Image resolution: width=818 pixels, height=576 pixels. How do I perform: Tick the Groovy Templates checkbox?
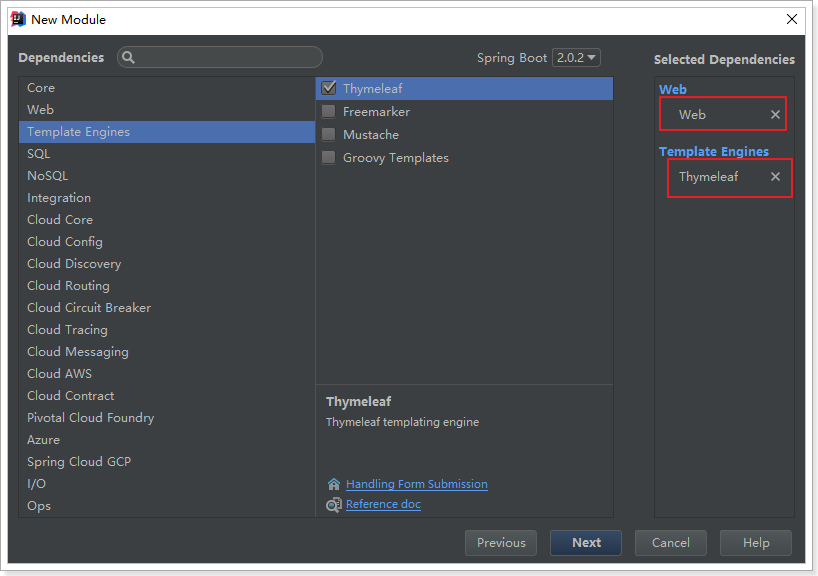[329, 158]
